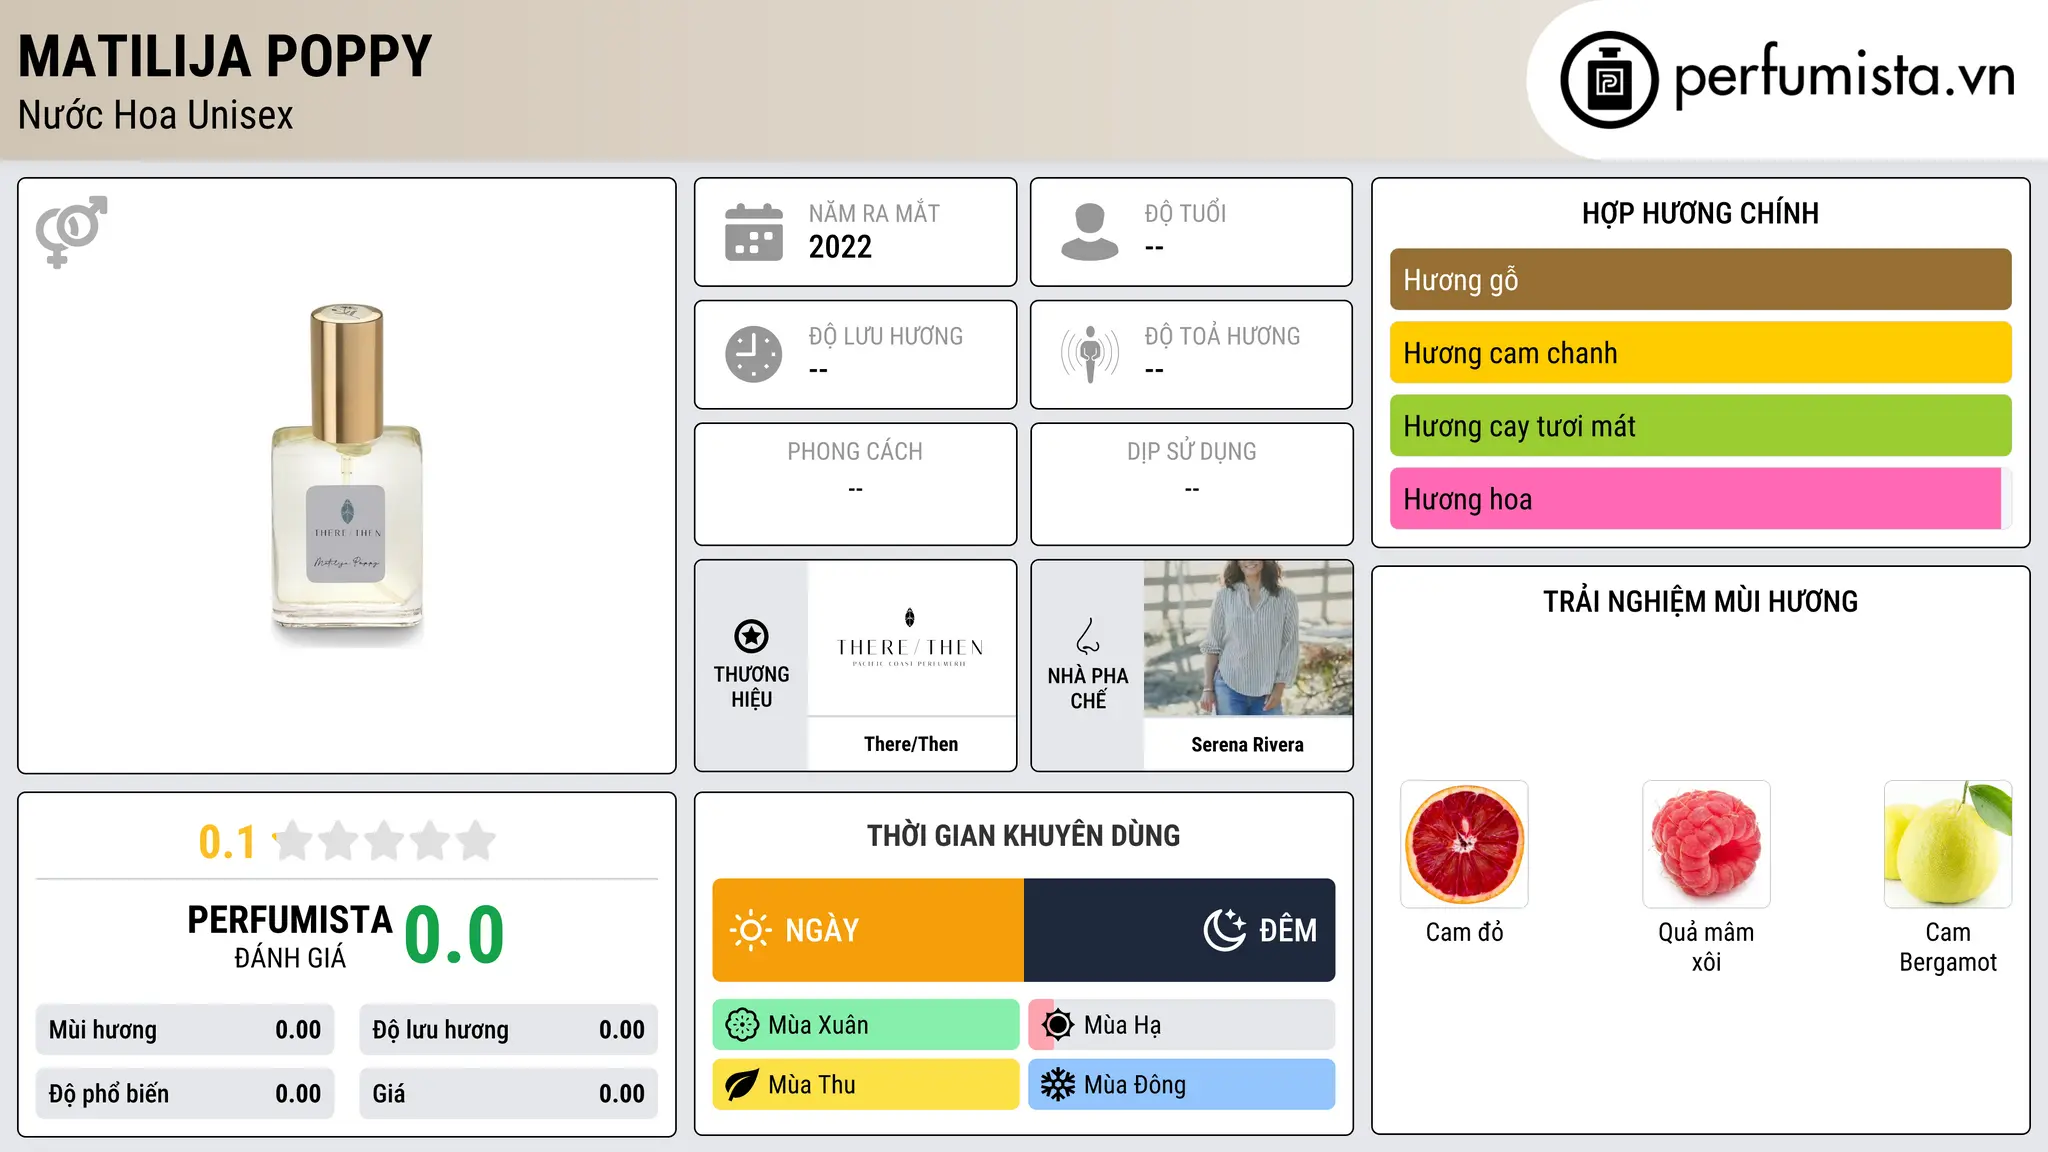Open the There/Then brand name link

point(911,744)
